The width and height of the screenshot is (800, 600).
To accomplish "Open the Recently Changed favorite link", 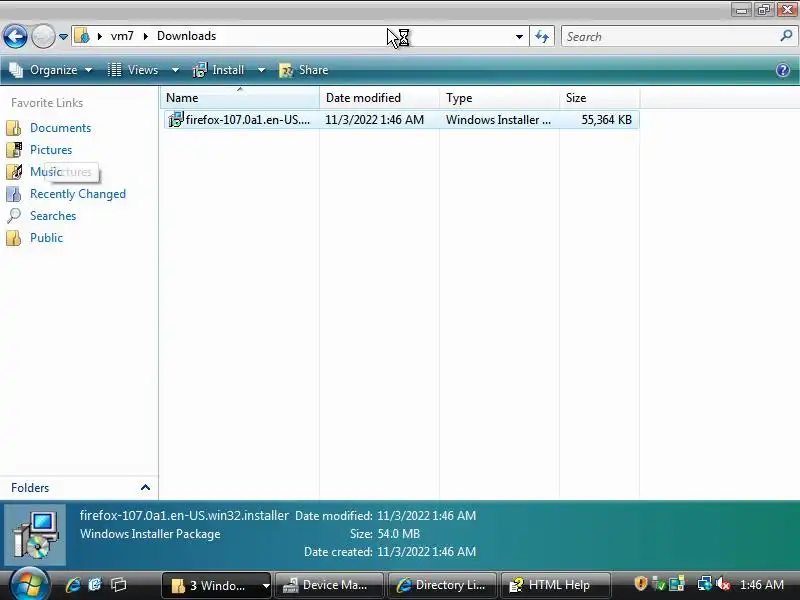I will tap(78, 194).
